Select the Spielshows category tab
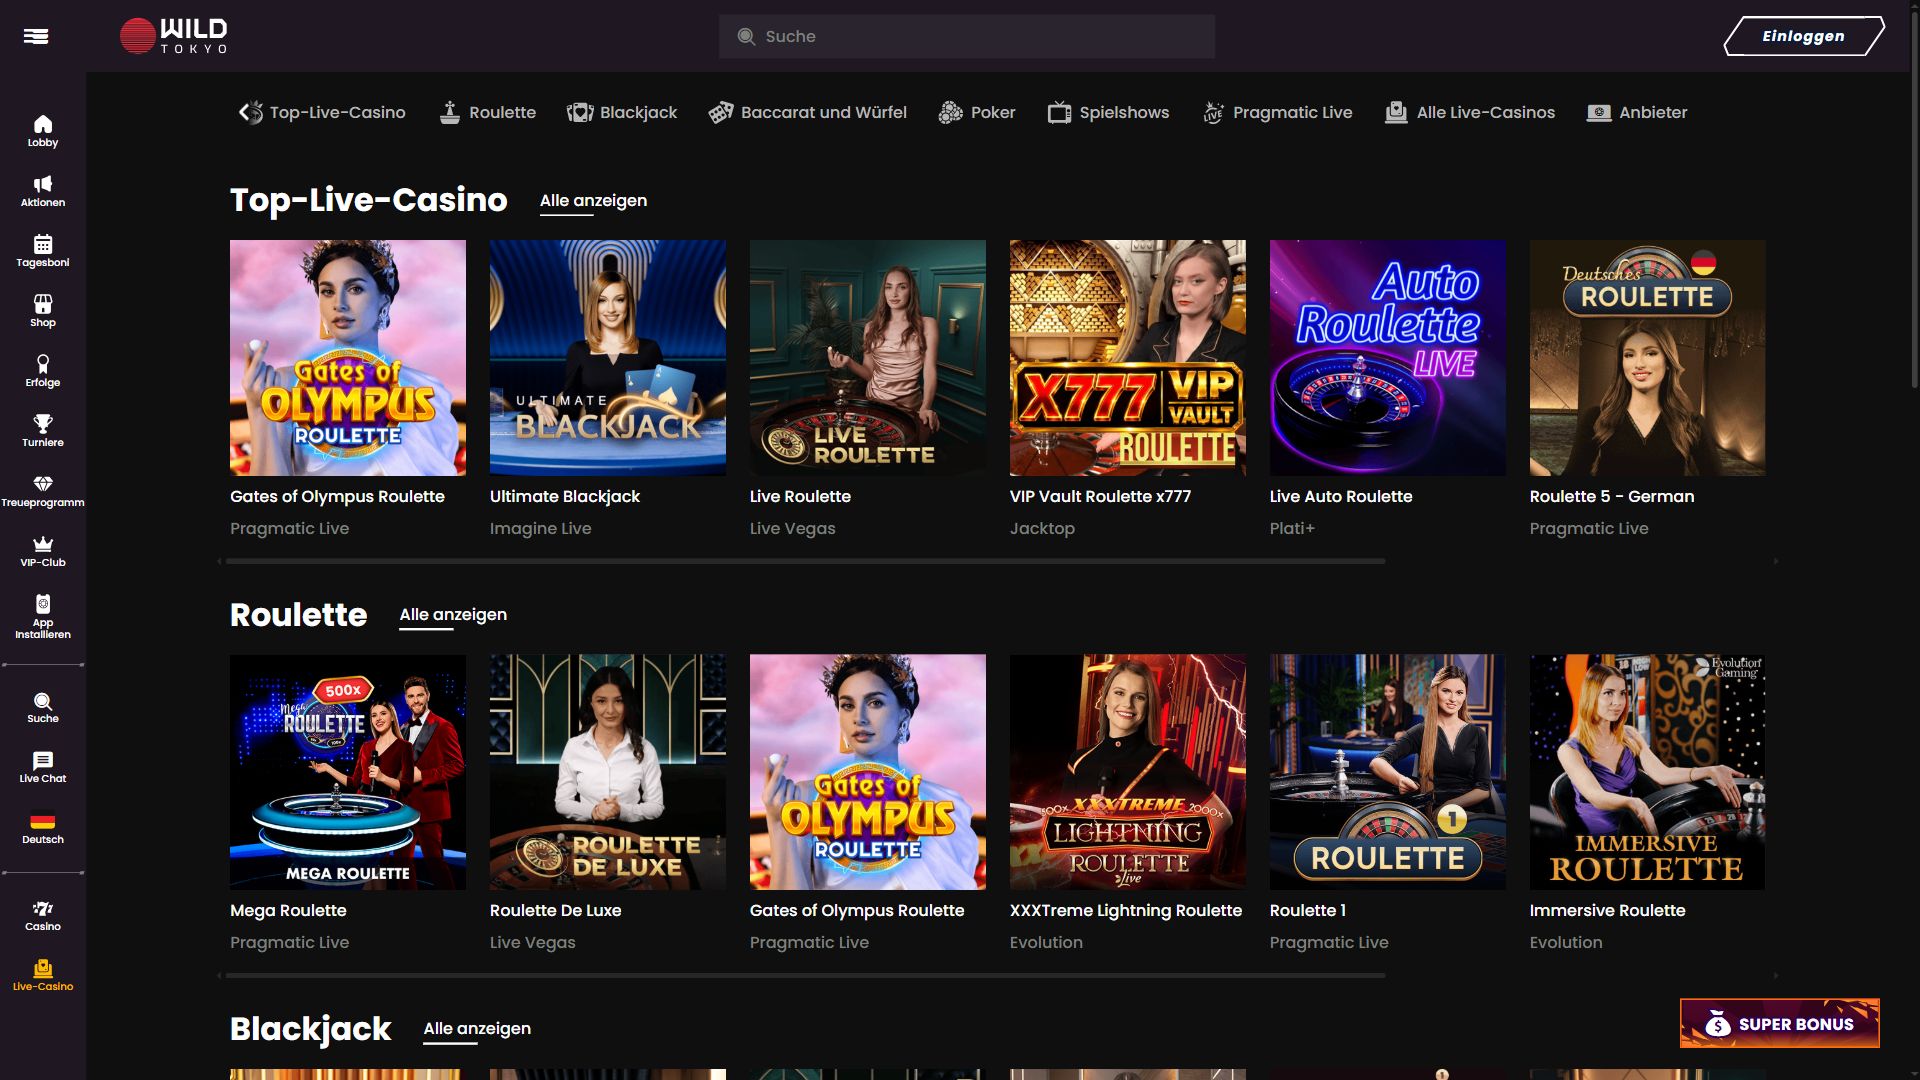 (1108, 112)
